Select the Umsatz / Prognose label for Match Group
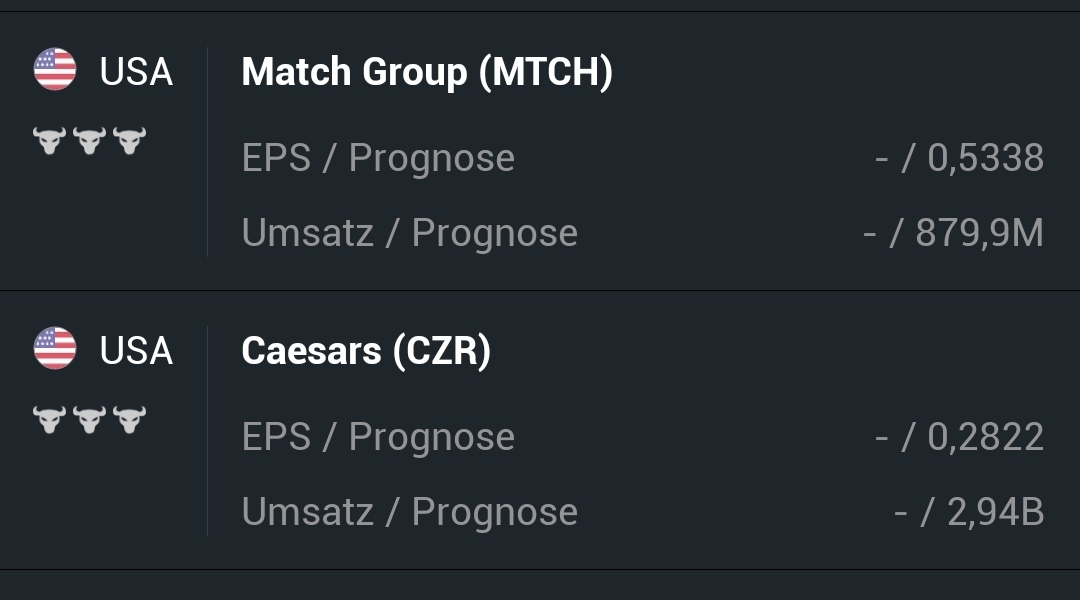This screenshot has width=1080, height=600. click(x=409, y=233)
